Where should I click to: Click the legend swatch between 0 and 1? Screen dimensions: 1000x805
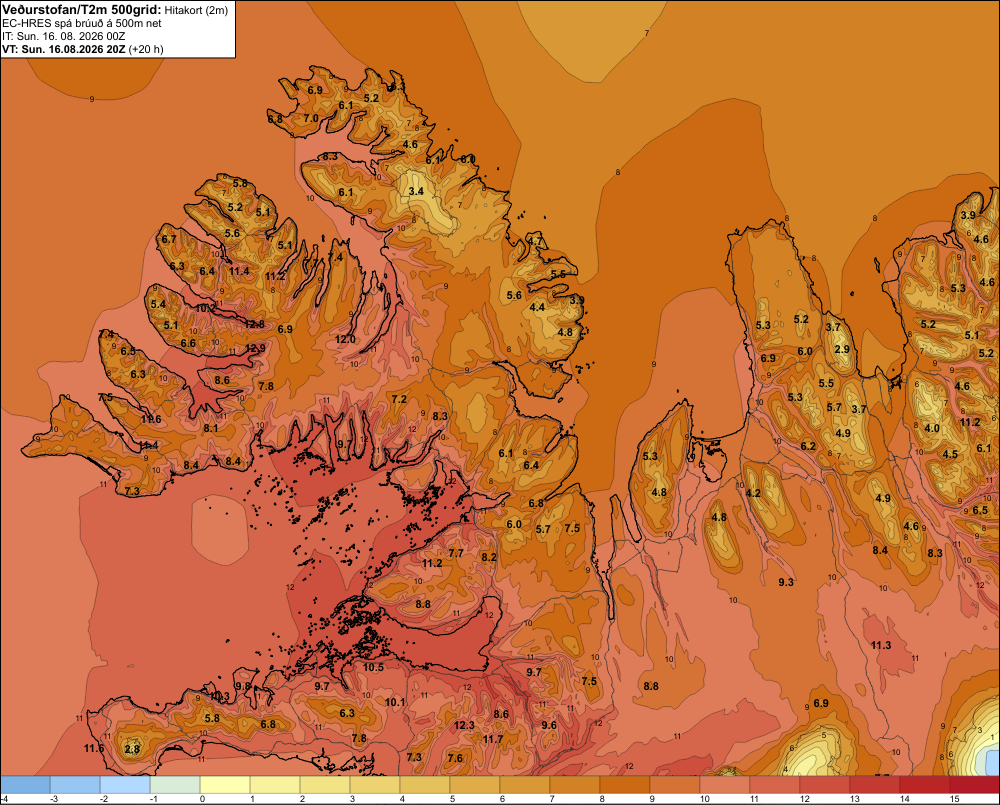coord(225,785)
